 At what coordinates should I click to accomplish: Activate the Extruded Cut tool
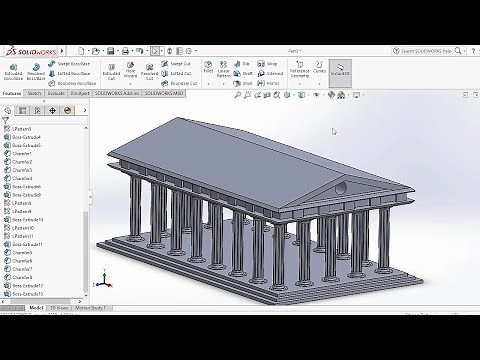111,72
